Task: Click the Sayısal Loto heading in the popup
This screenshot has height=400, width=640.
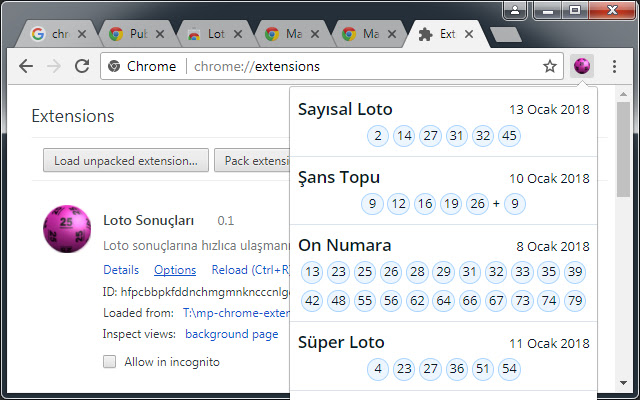Action: 345,109
